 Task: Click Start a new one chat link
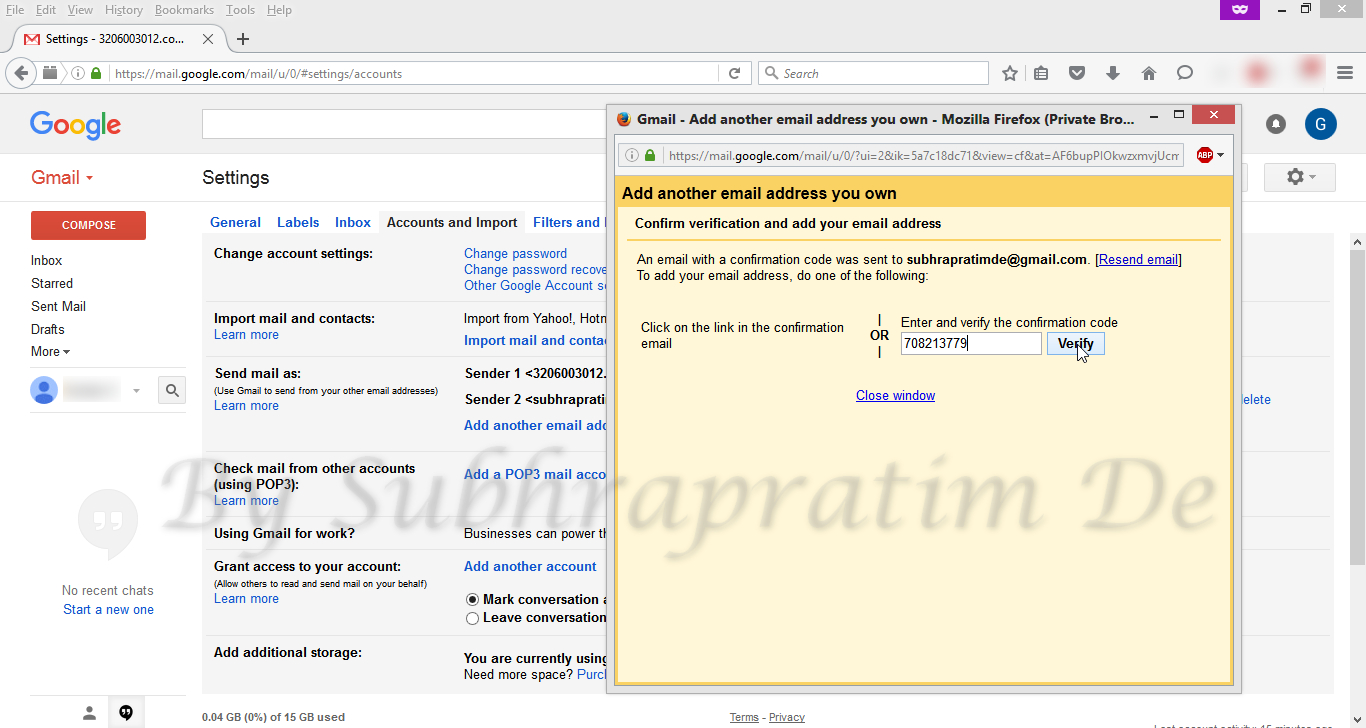tap(108, 610)
